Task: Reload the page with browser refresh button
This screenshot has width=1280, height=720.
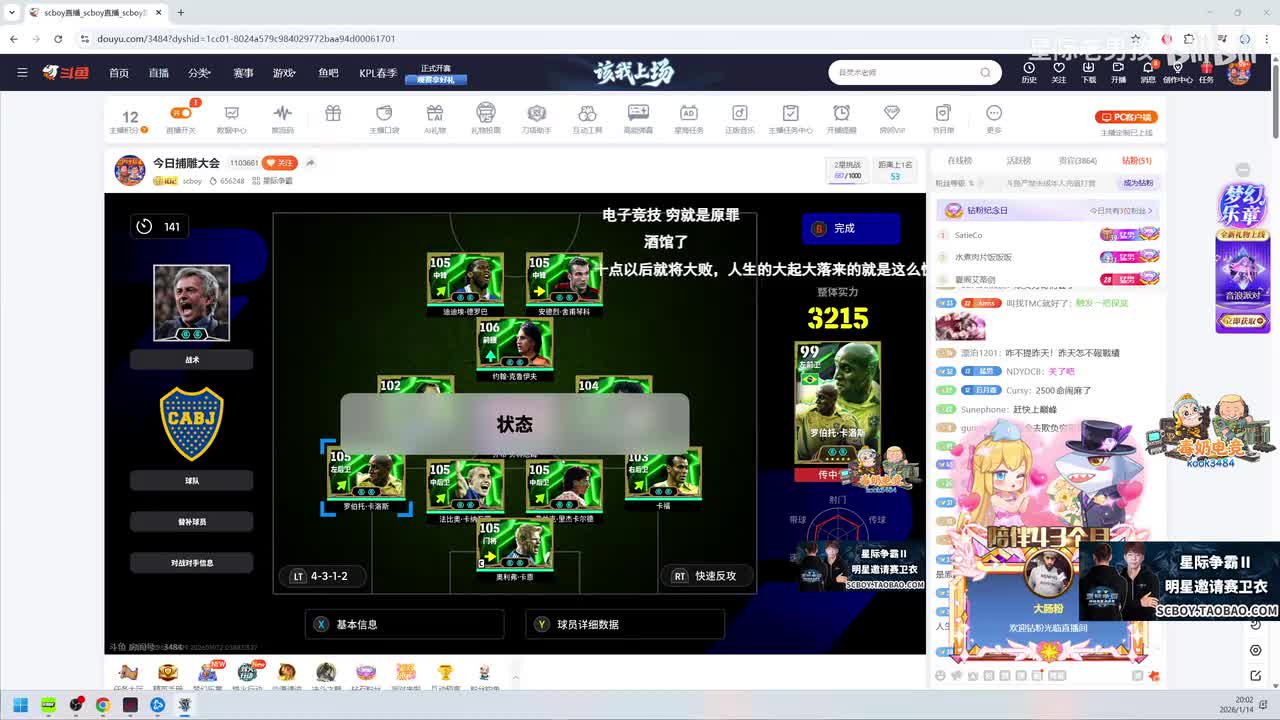Action: pos(58,39)
